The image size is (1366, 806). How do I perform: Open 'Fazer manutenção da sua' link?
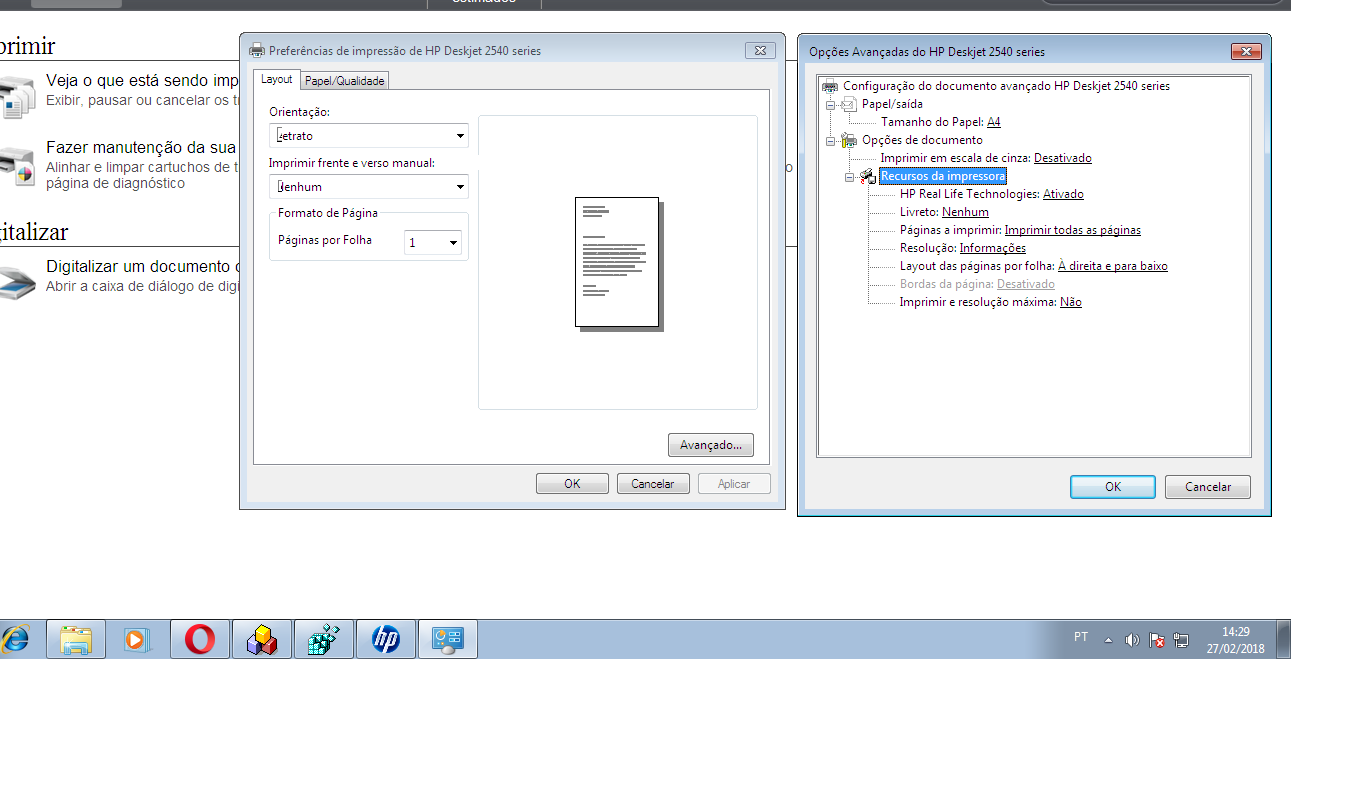(141, 148)
